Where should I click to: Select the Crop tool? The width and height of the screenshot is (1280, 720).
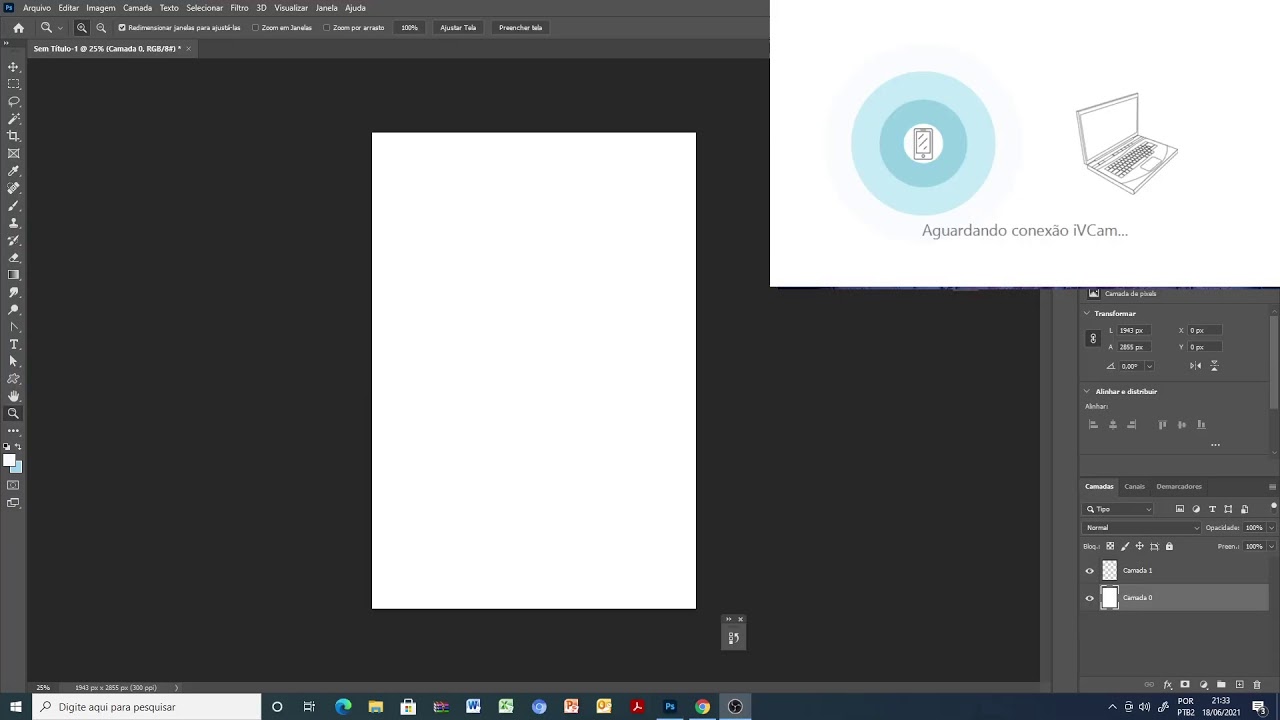pos(13,136)
